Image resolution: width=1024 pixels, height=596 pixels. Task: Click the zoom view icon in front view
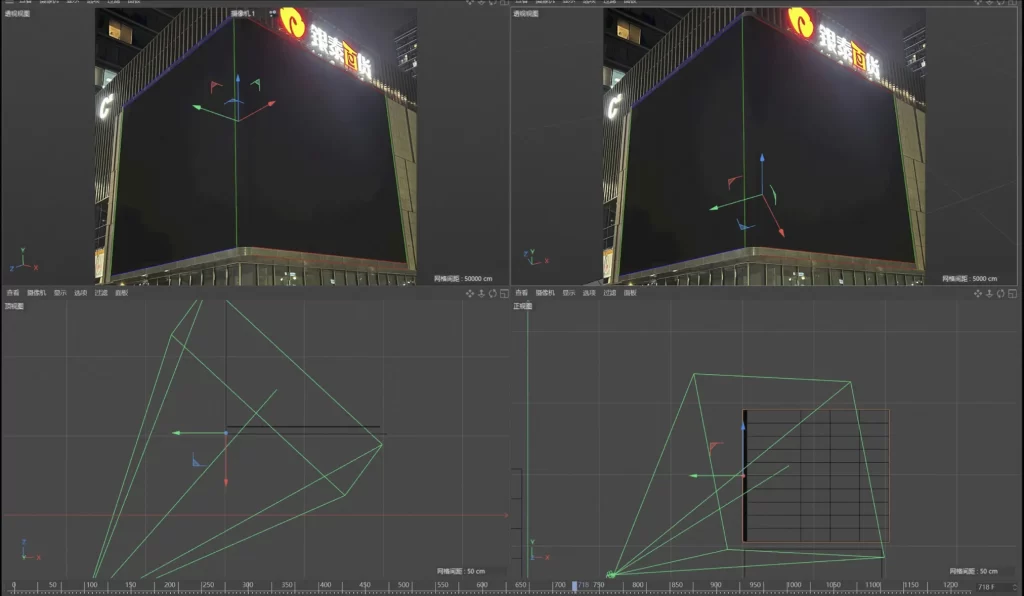pyautogui.click(x=989, y=294)
